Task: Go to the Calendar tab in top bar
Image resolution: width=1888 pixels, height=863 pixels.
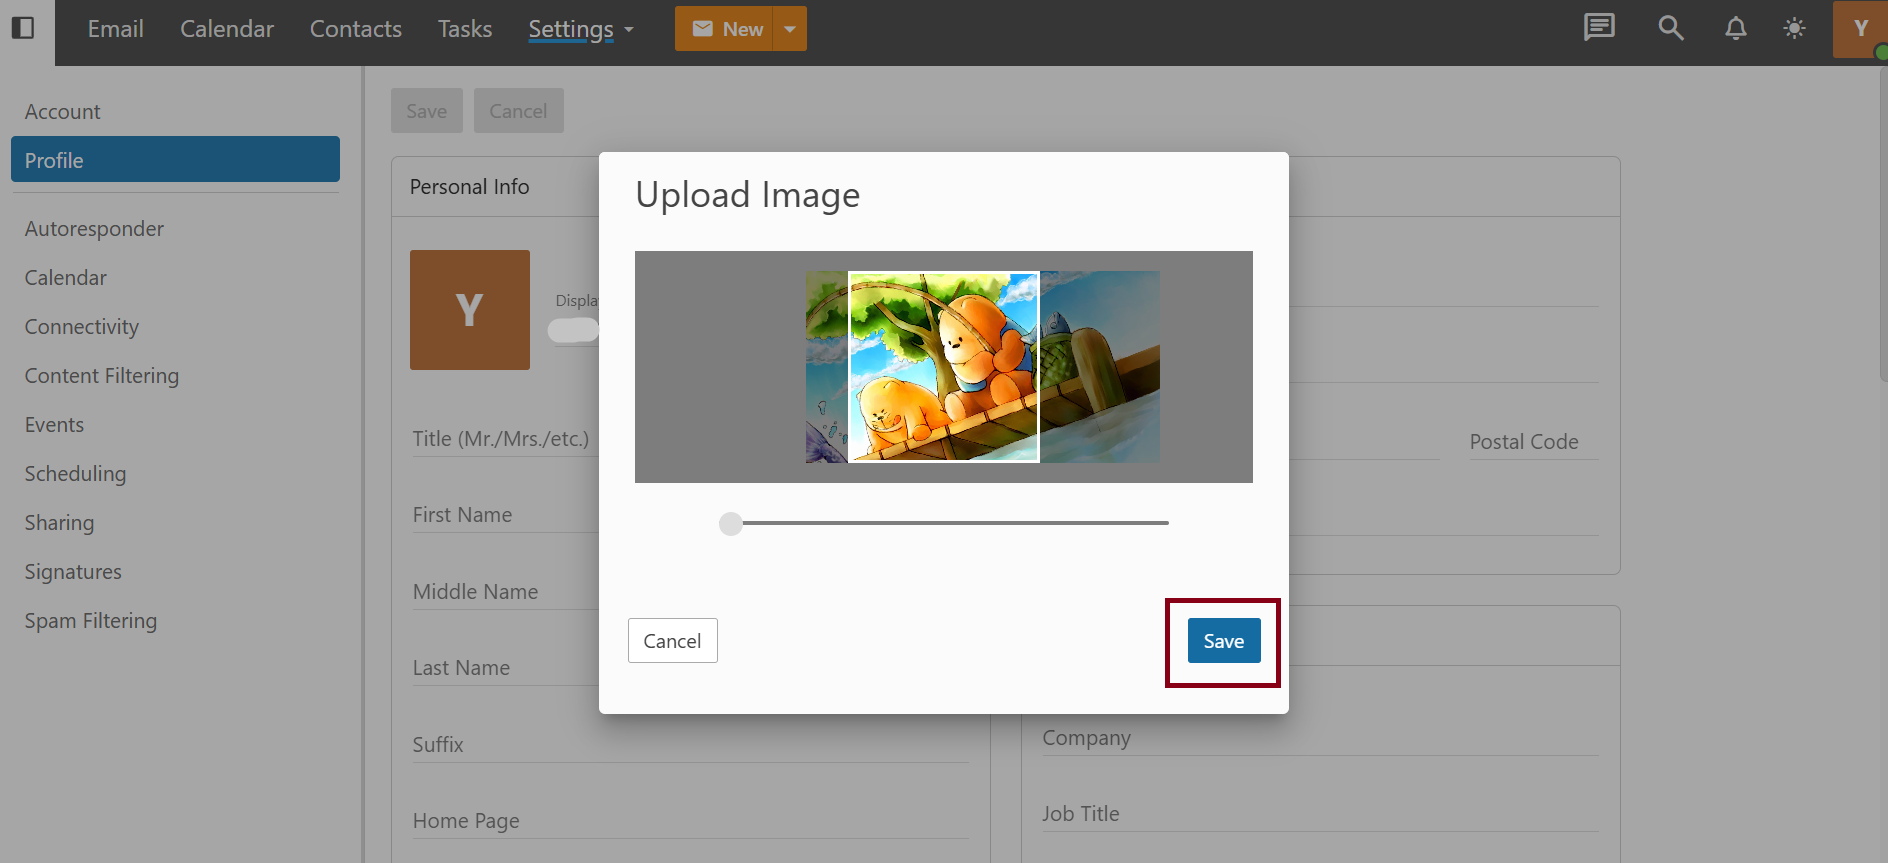Action: click(x=227, y=29)
